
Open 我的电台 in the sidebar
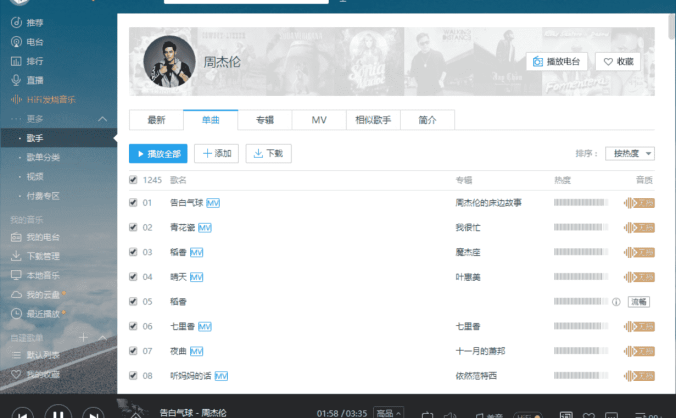(35, 237)
